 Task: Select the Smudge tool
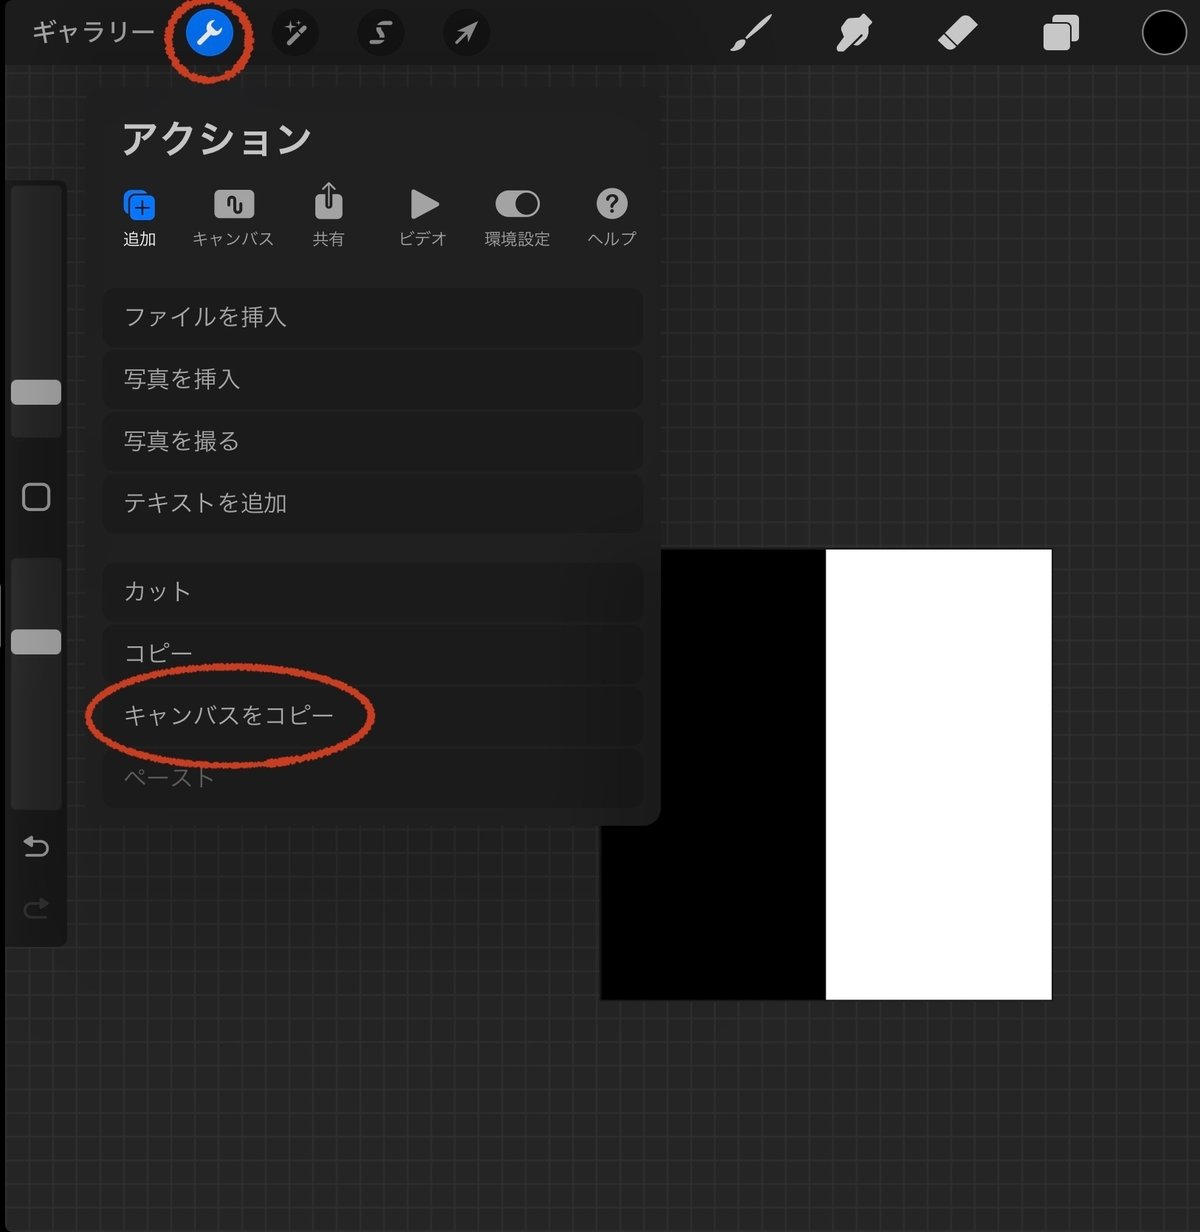pyautogui.click(x=854, y=34)
